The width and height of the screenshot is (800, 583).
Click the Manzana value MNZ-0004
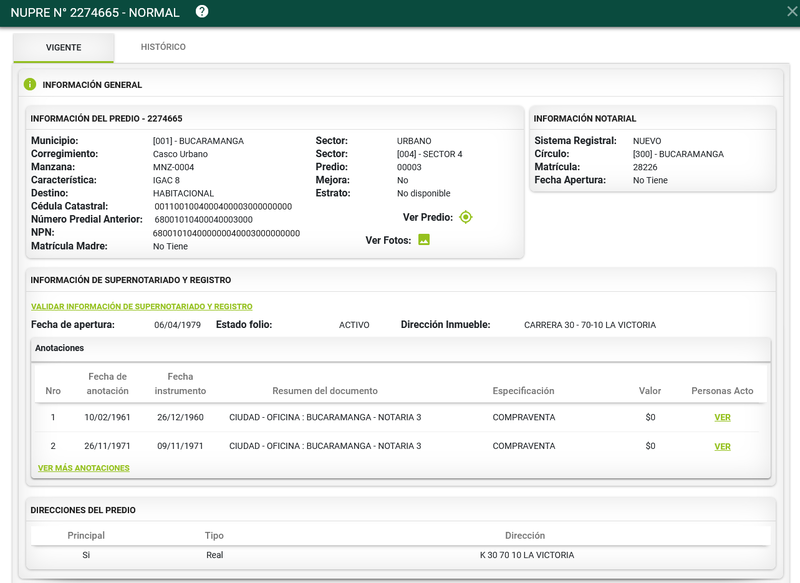pos(173,167)
